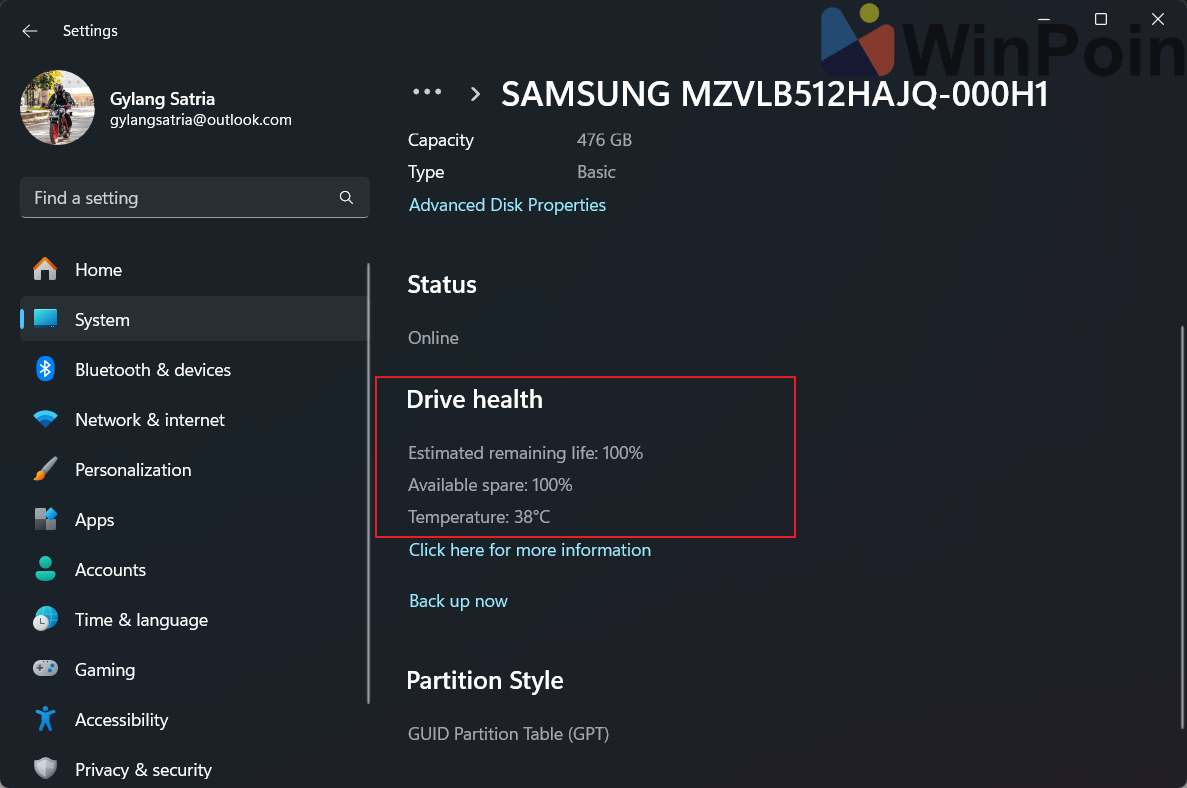Screen dimensions: 1187x788
Task: Click the breadcrumb chevron separator
Action: click(476, 94)
